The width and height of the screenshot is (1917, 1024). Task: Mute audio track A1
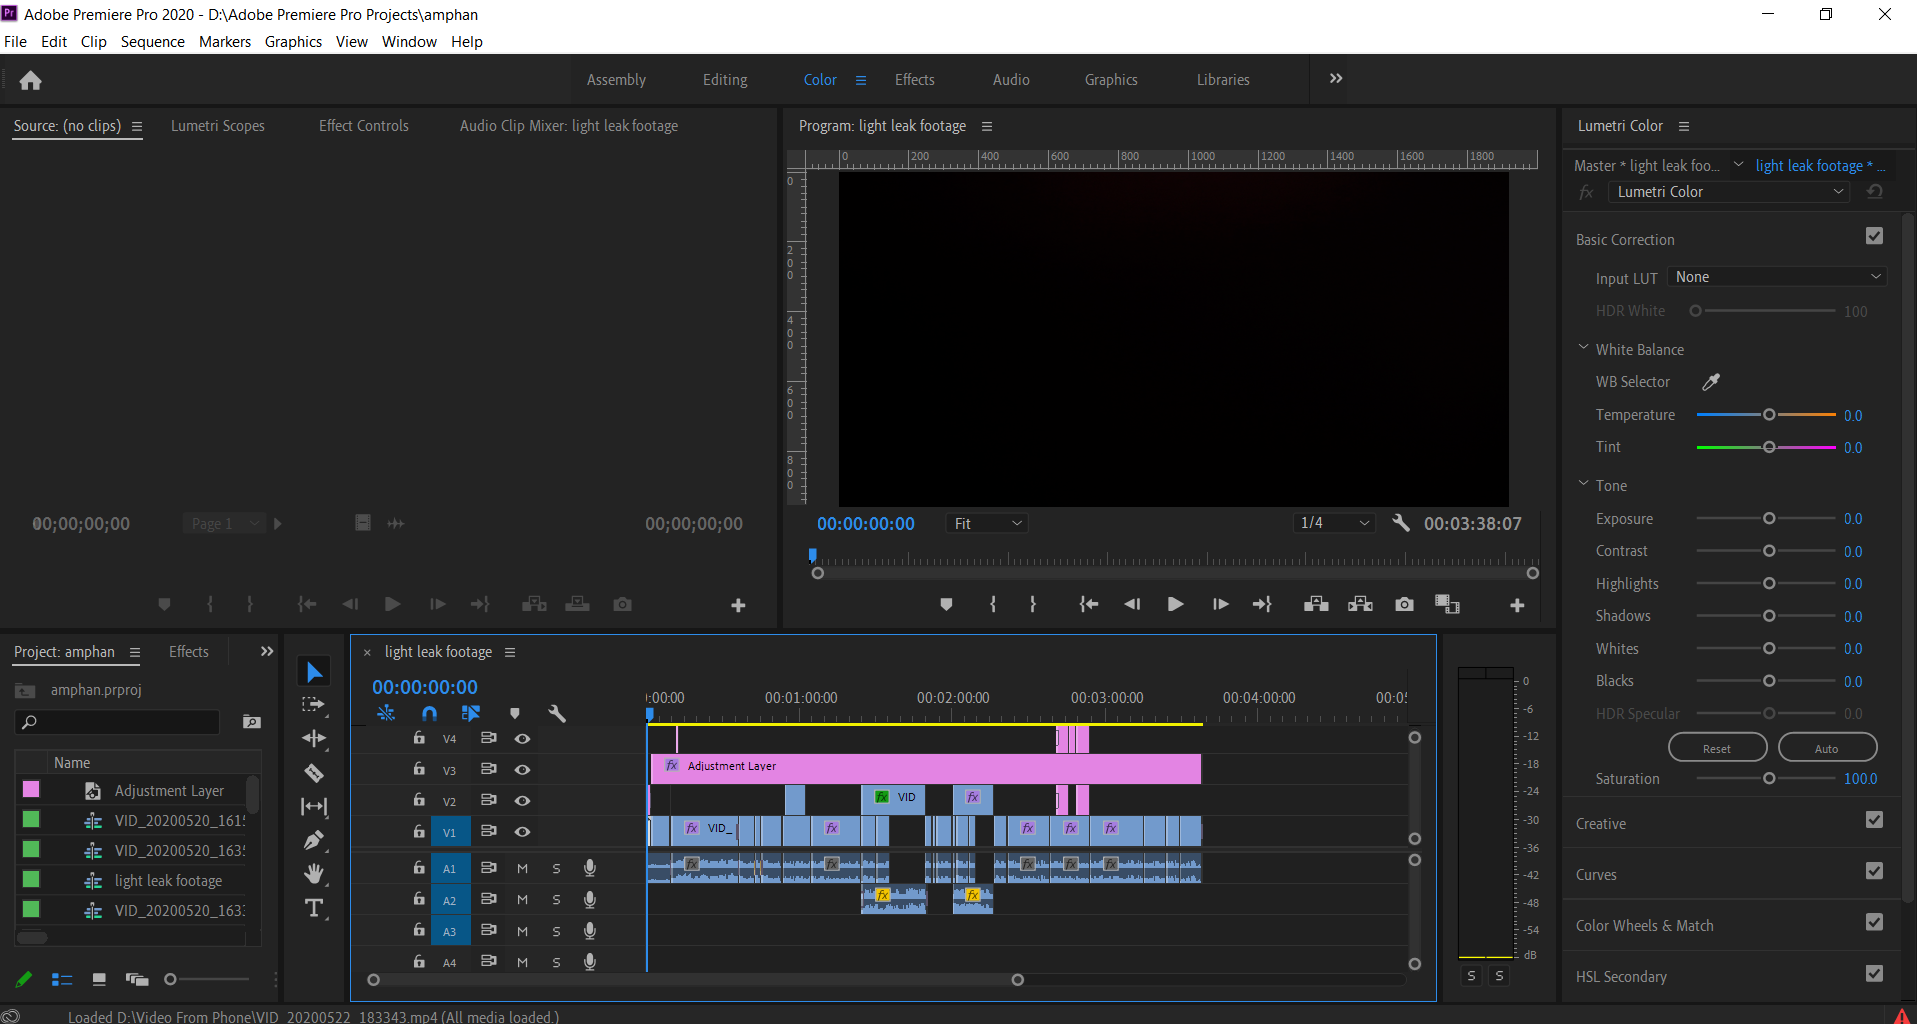[522, 869]
